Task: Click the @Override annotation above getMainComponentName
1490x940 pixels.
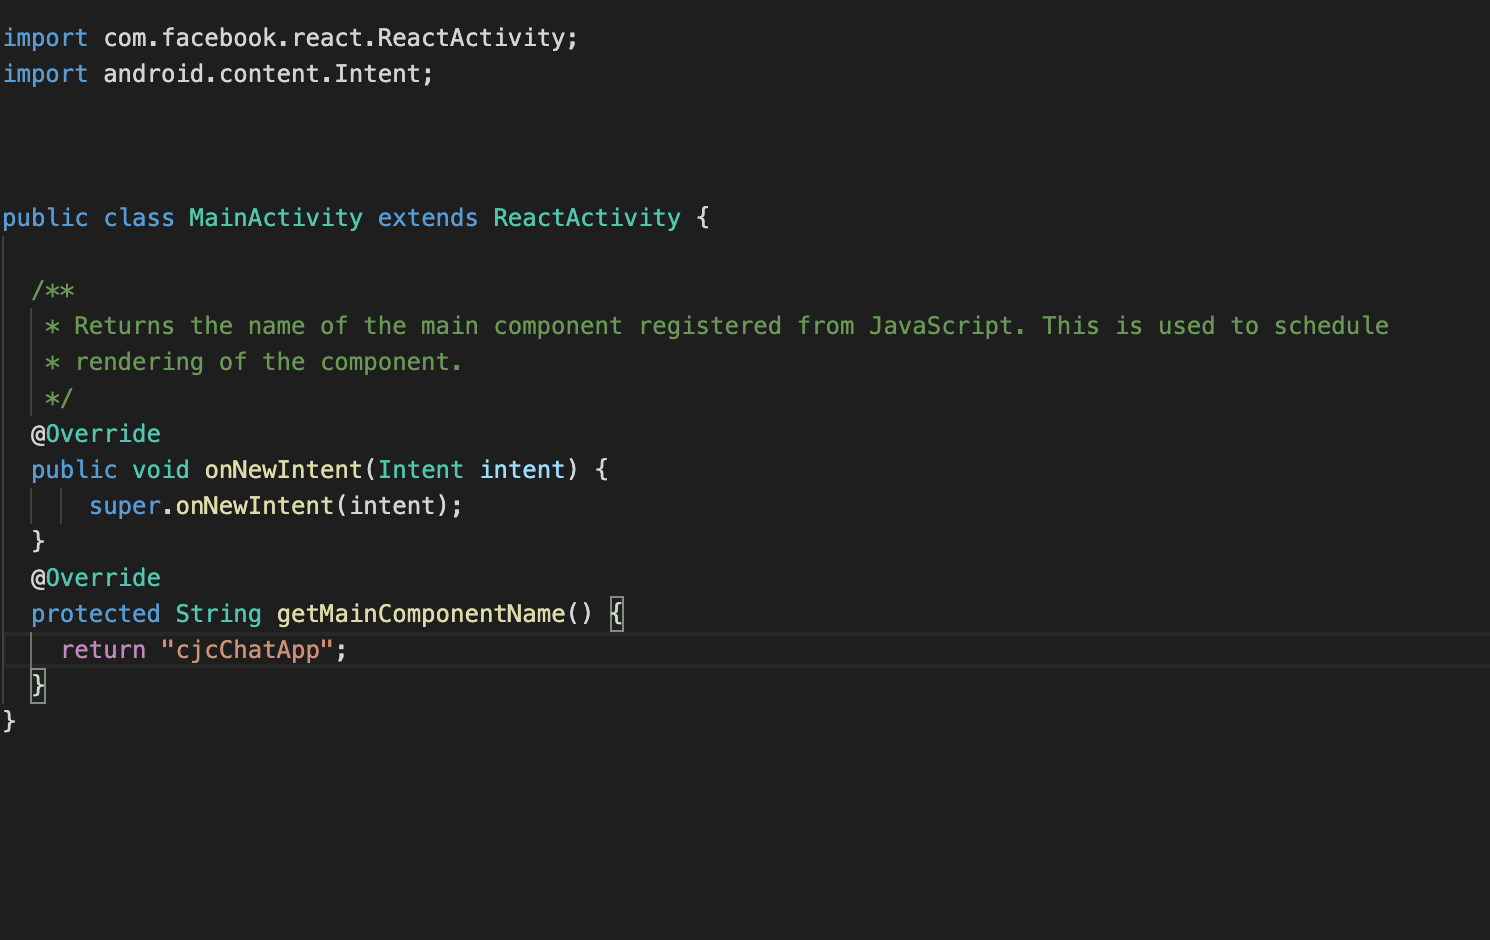Action: coord(96,578)
